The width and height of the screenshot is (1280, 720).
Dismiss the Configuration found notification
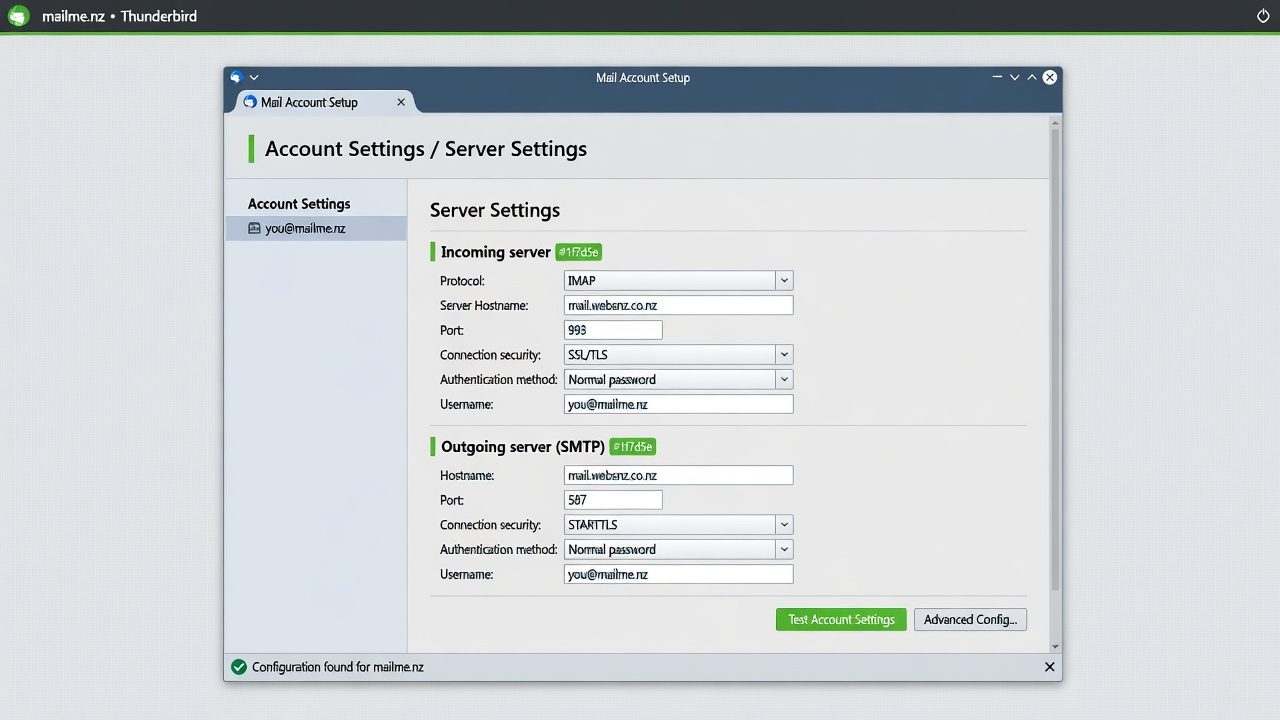click(1049, 667)
